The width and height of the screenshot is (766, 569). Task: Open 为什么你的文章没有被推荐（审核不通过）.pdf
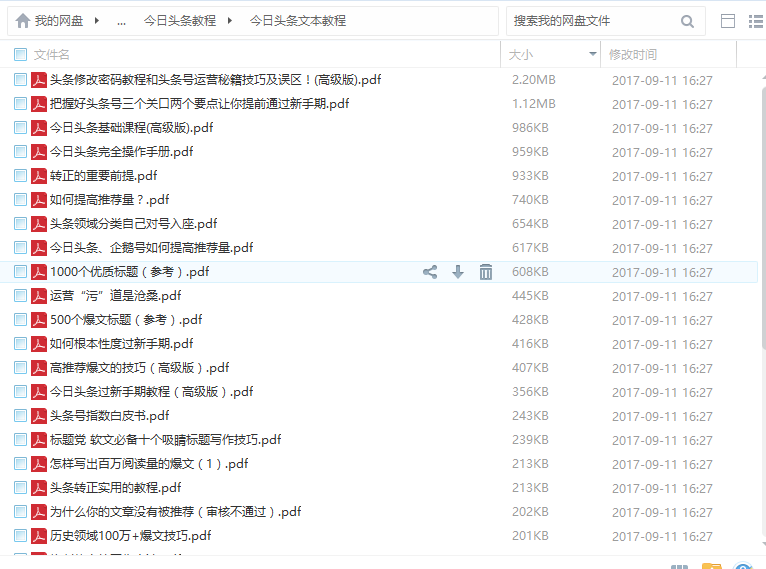175,512
